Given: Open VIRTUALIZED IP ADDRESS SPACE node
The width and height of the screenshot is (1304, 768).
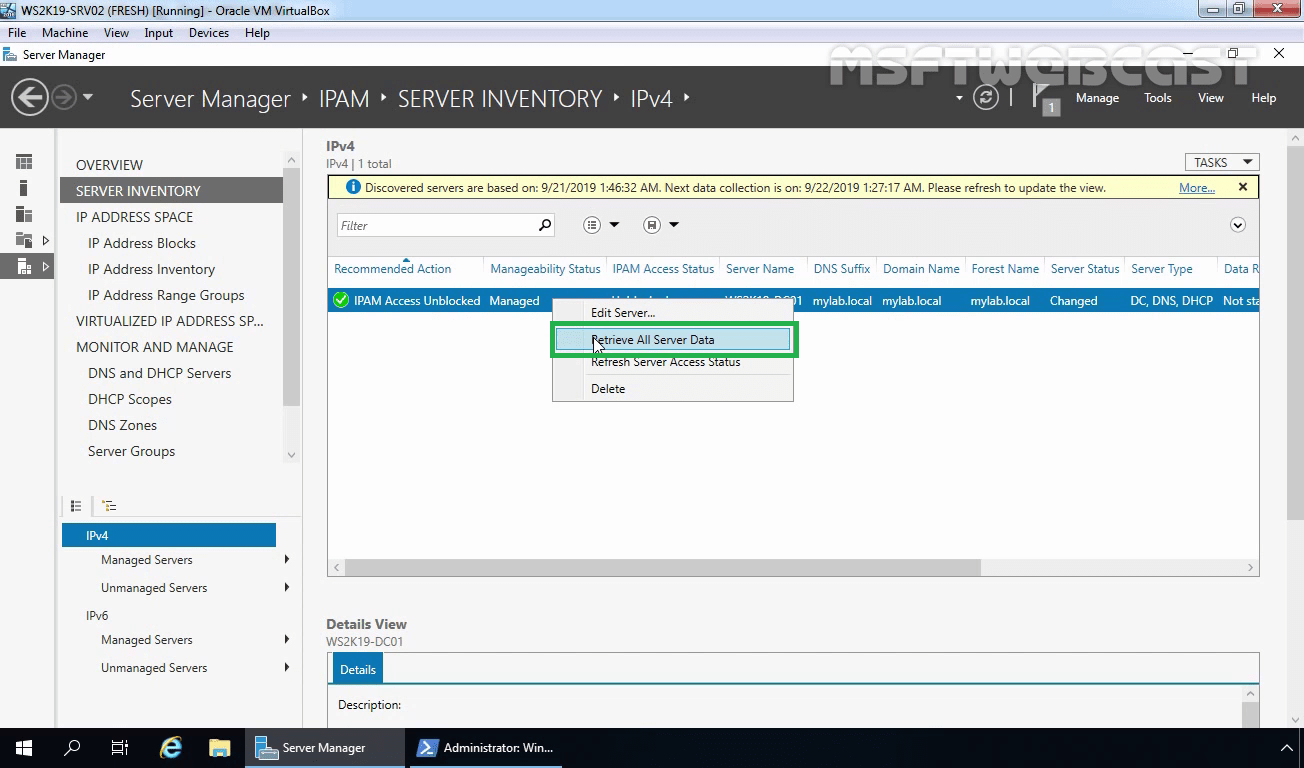Looking at the screenshot, I should pyautogui.click(x=170, y=321).
